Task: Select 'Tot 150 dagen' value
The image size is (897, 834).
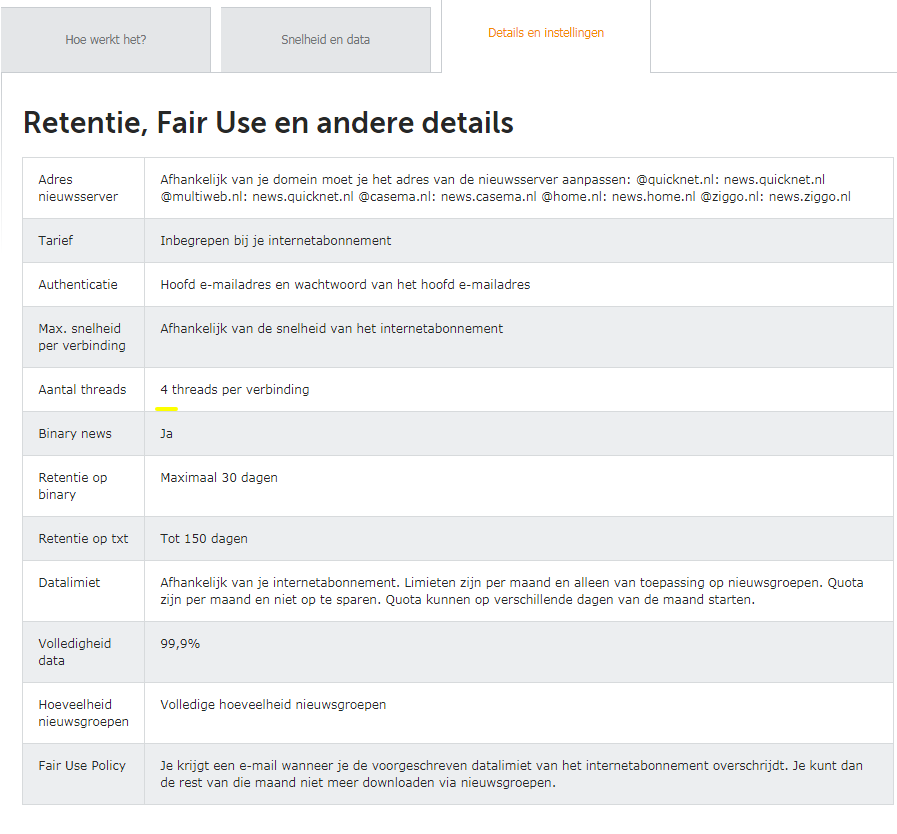Action: 204,539
